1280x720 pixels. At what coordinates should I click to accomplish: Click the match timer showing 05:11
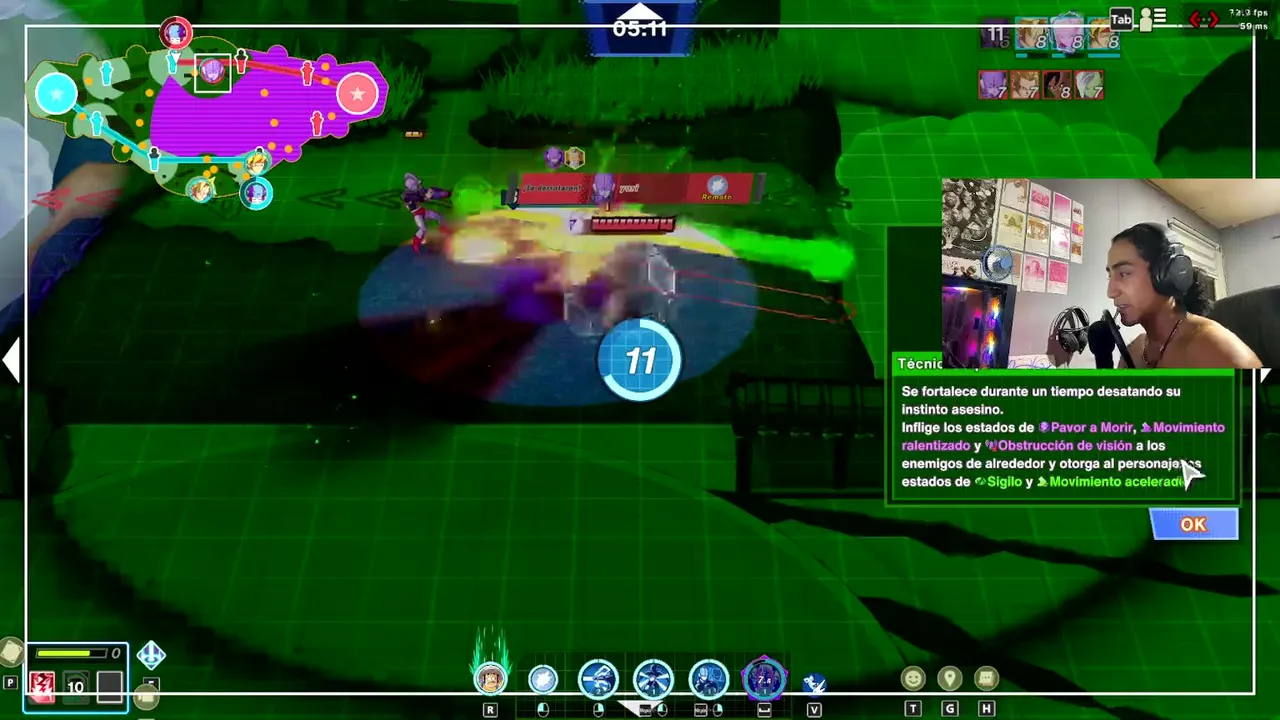coord(640,29)
